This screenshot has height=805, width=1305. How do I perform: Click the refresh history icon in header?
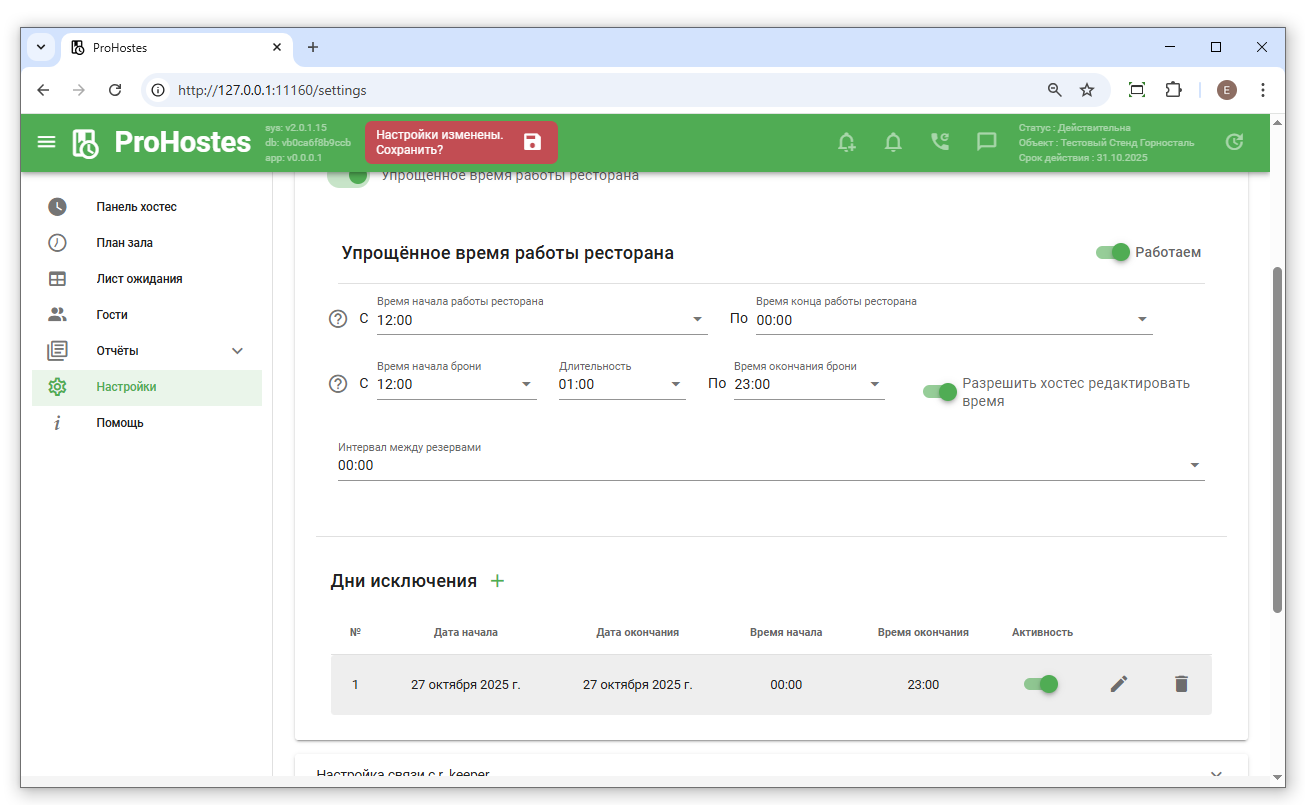coord(1235,142)
